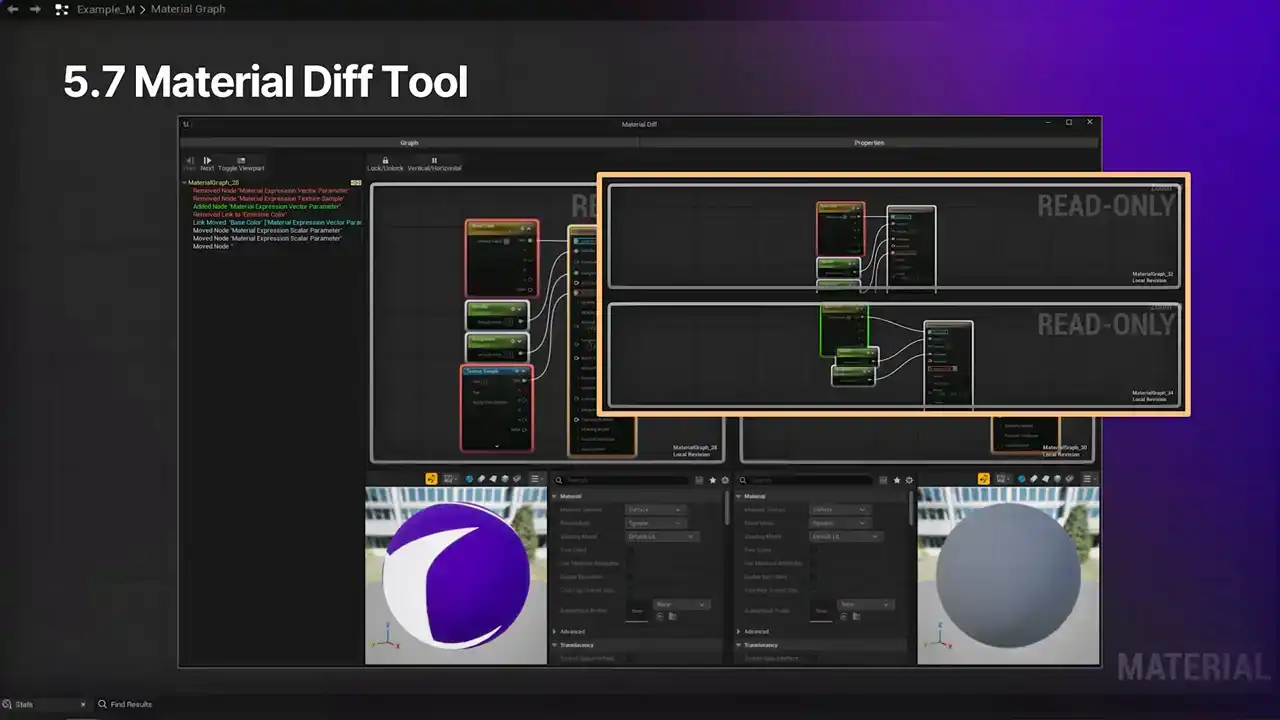Screen dimensions: 1280x720
Task: Click the favorites star in left properties panel
Action: click(713, 480)
